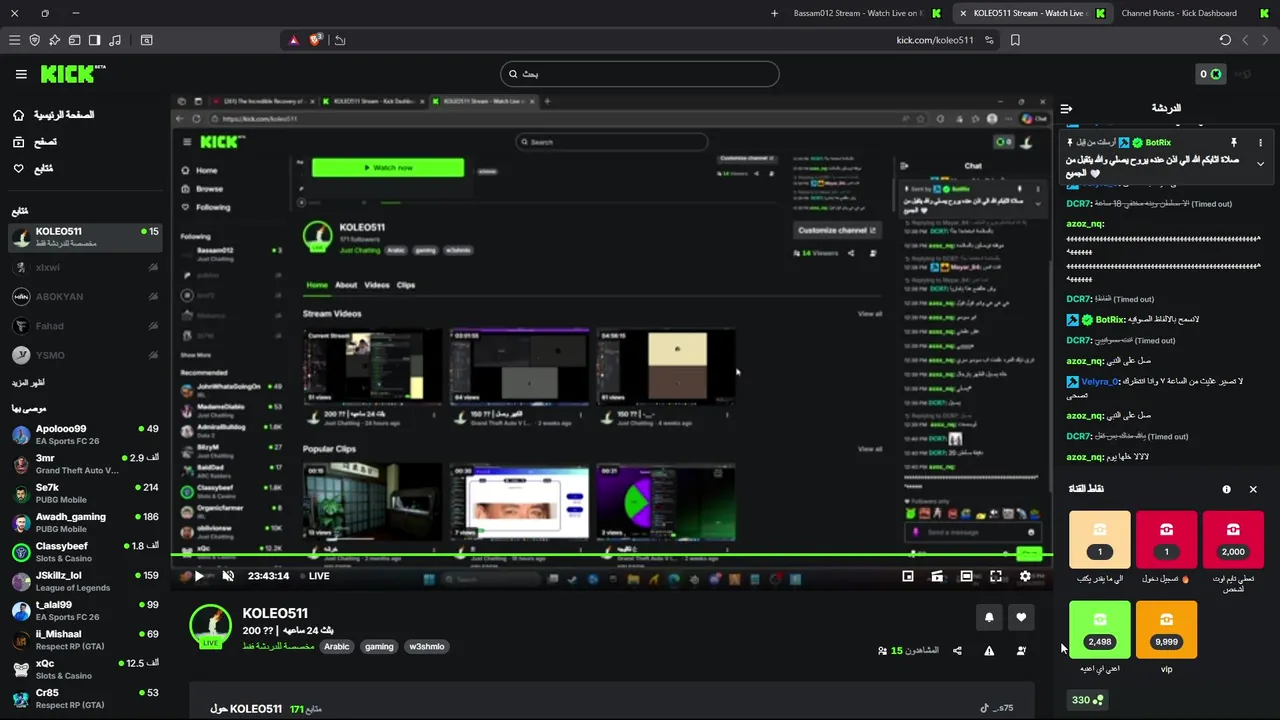Screen dimensions: 1280x720
Task: Bookmark this page
Action: 1015,40
